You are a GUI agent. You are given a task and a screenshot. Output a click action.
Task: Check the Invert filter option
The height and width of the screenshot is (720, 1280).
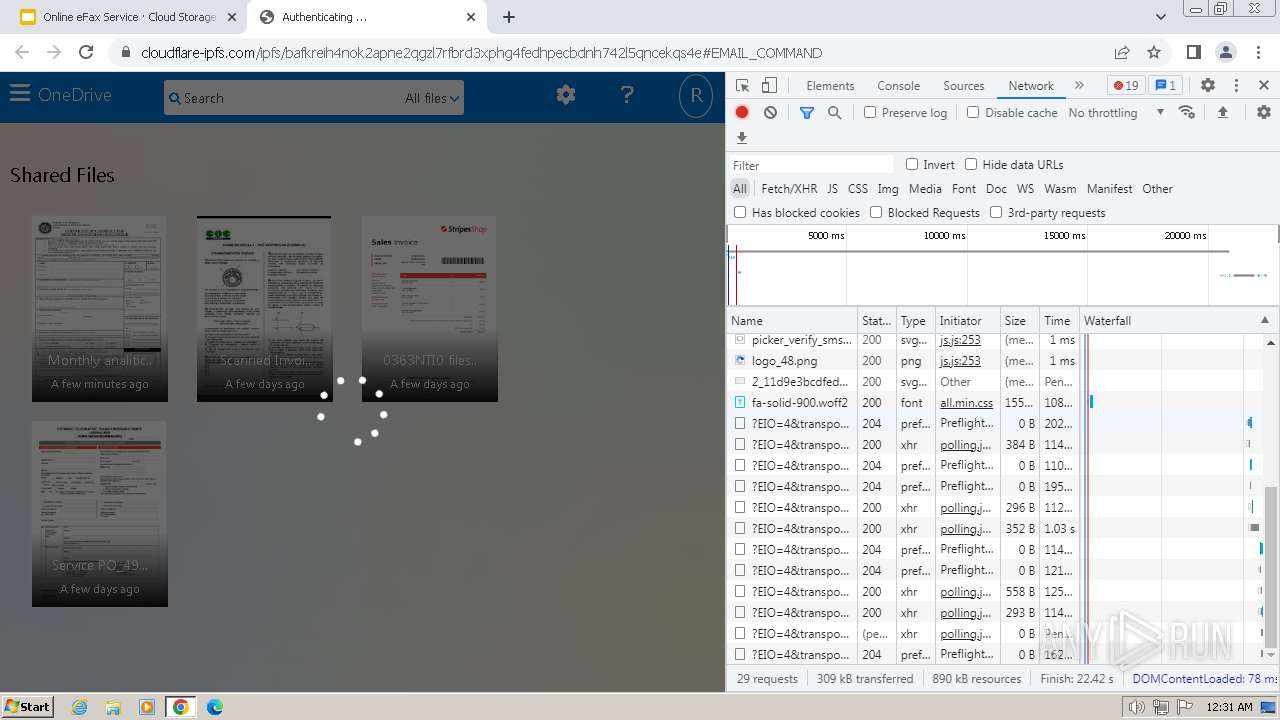click(x=912, y=164)
